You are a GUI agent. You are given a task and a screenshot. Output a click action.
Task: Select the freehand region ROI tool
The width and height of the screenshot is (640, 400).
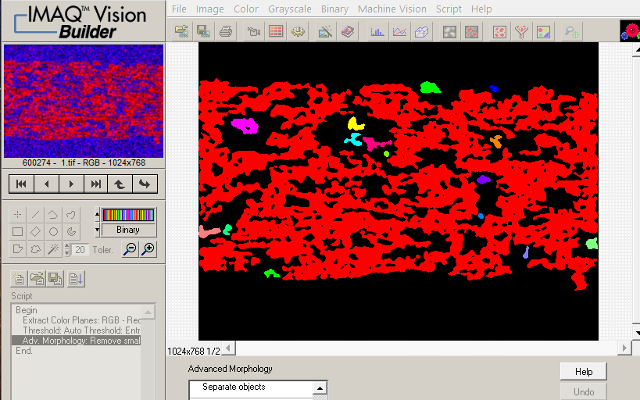coord(36,249)
